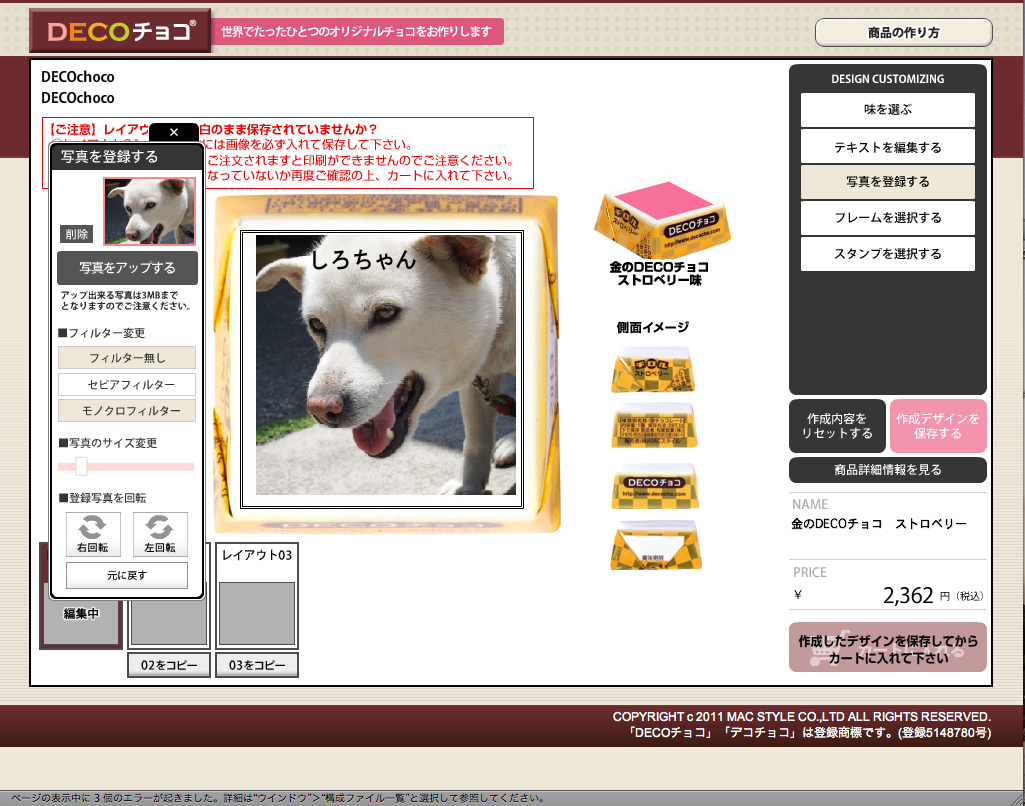
Task: Click the uploaded dog photo thumbnail
Action: [x=149, y=211]
